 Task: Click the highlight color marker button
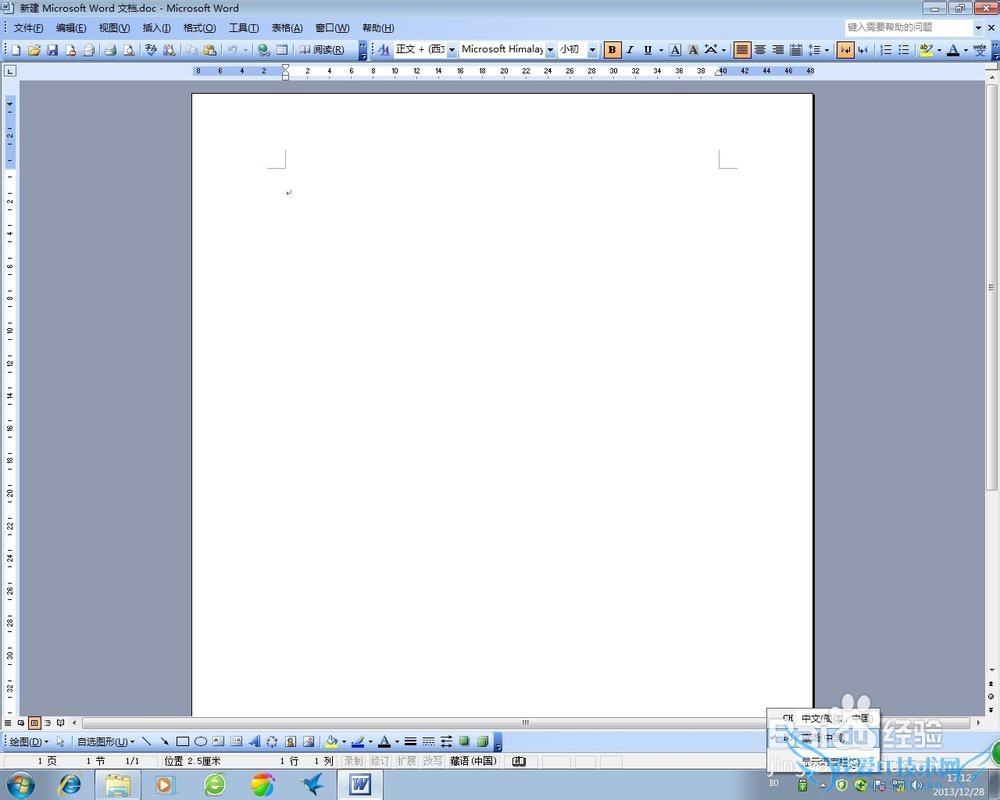pyautogui.click(x=927, y=50)
